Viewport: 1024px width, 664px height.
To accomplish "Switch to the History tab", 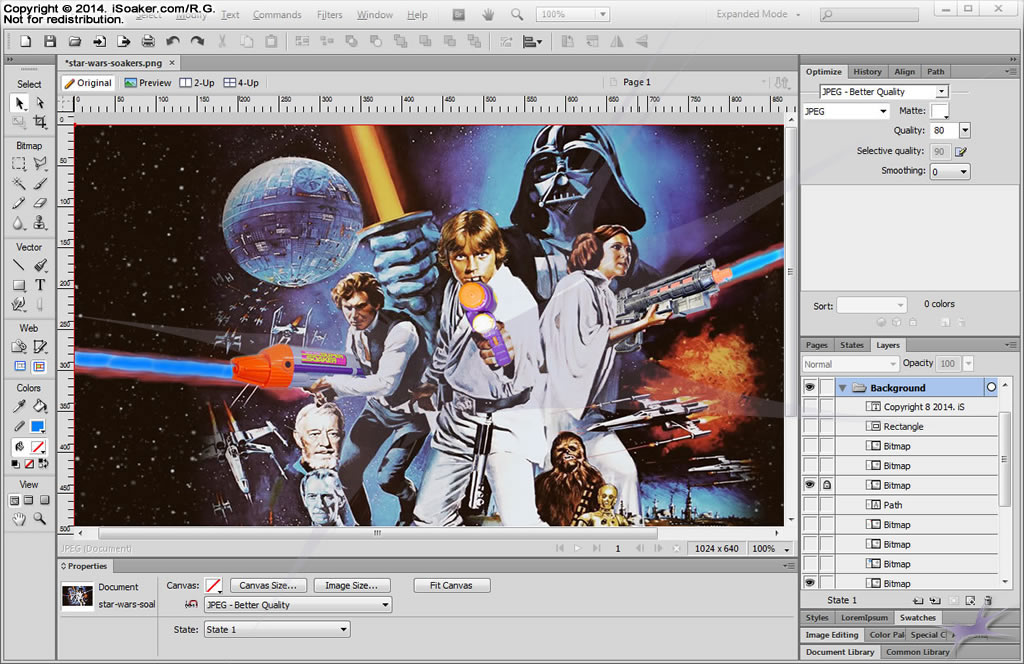I will tap(867, 72).
